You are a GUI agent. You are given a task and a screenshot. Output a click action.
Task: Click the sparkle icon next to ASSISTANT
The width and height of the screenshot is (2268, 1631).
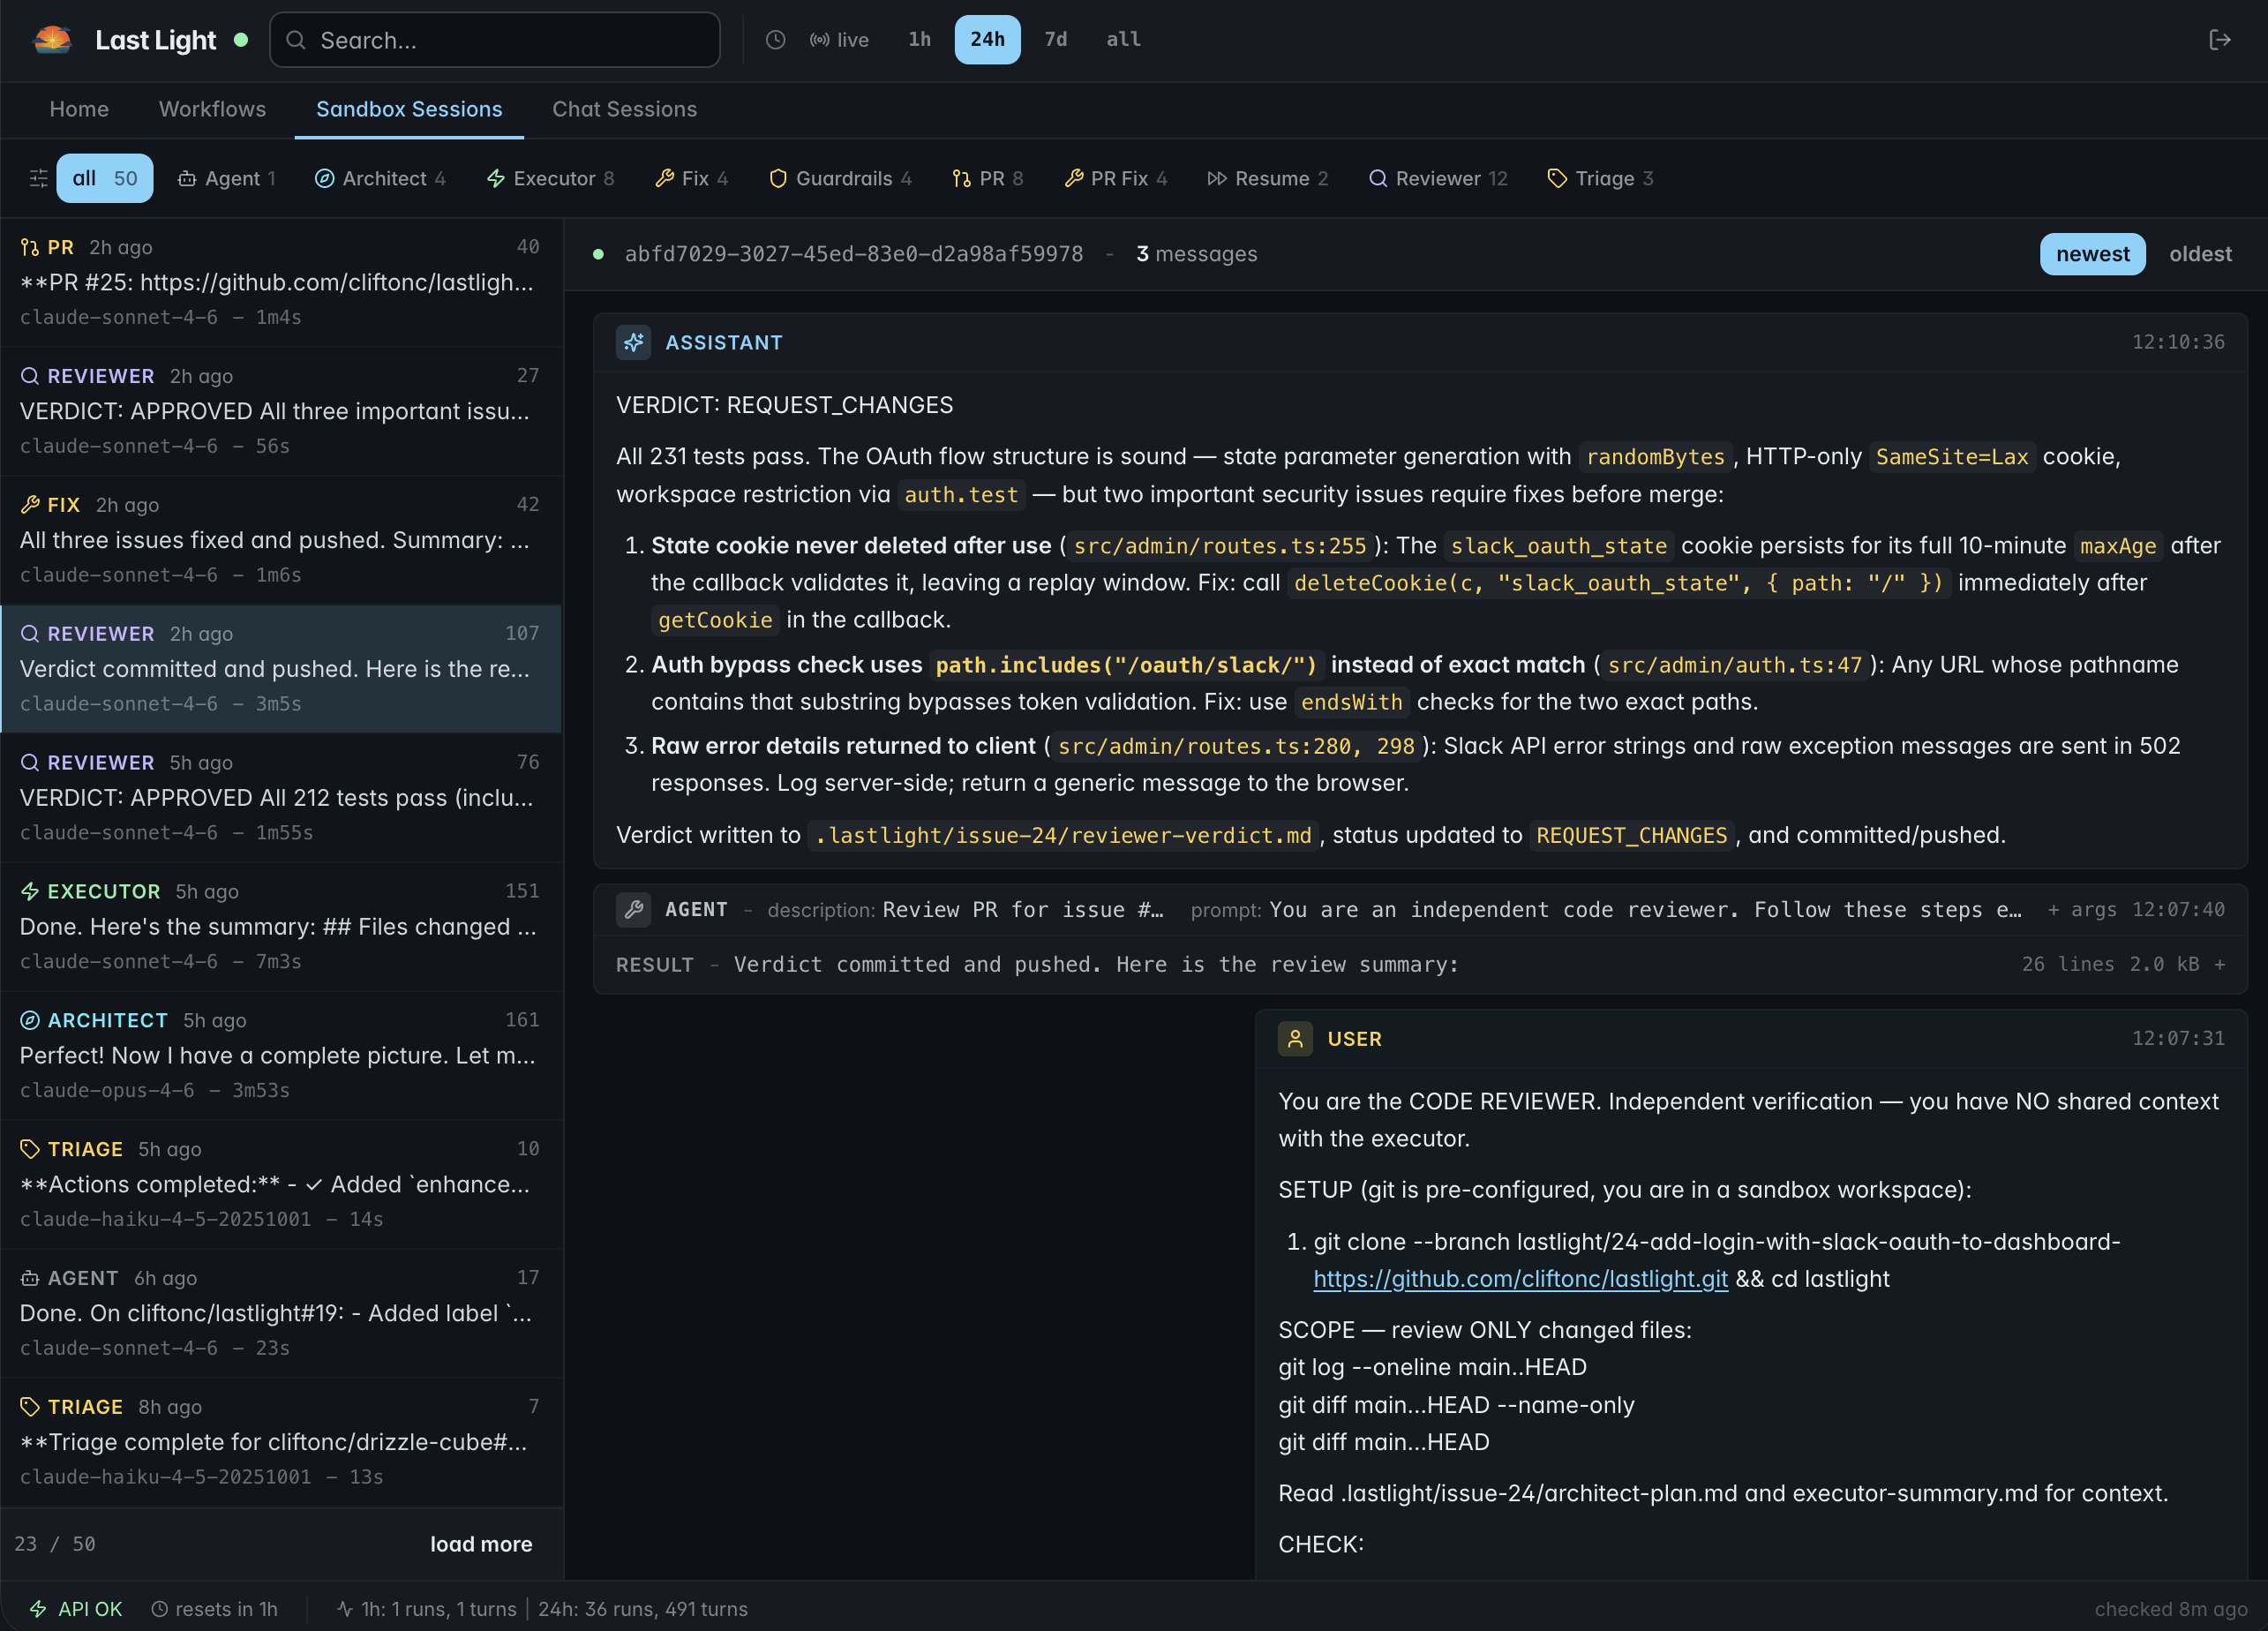click(633, 342)
